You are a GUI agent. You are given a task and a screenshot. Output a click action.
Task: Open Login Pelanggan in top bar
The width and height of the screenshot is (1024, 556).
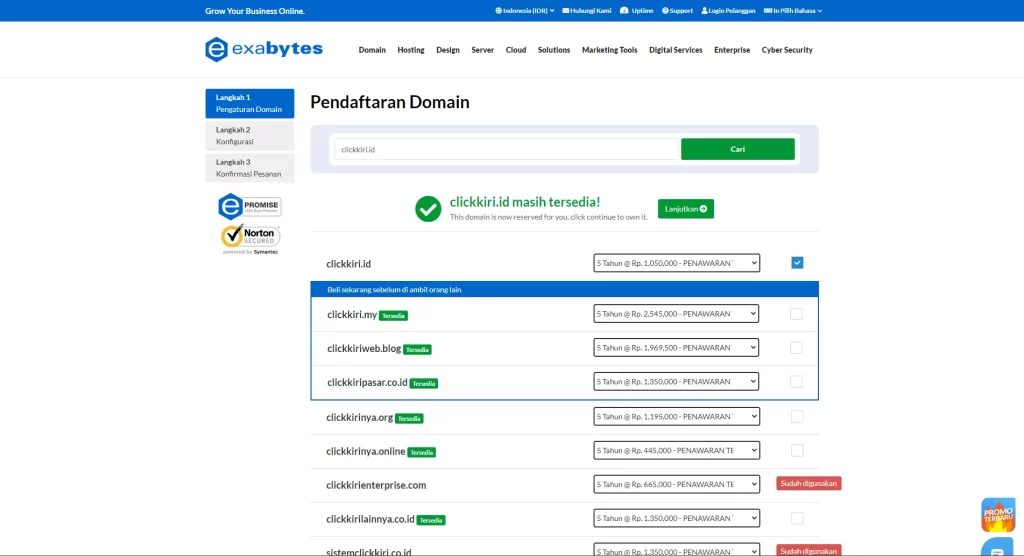pos(728,10)
